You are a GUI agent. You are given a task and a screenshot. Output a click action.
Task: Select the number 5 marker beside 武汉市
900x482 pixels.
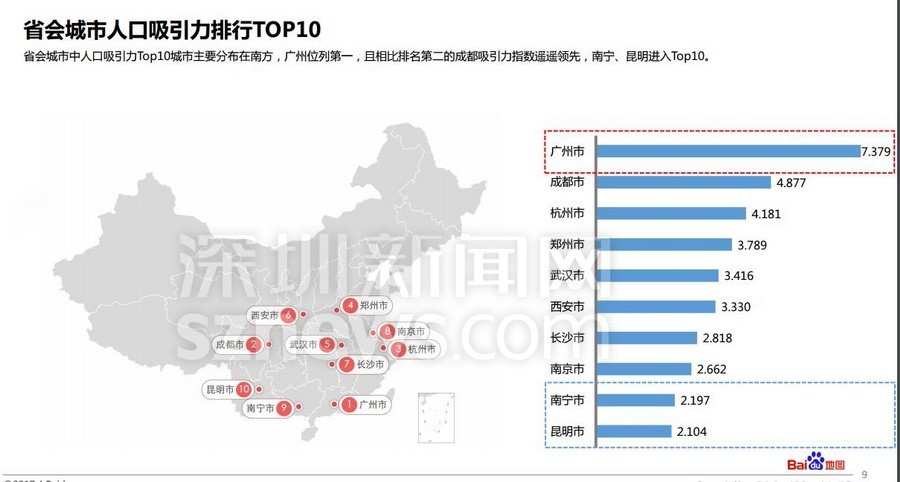tap(327, 345)
